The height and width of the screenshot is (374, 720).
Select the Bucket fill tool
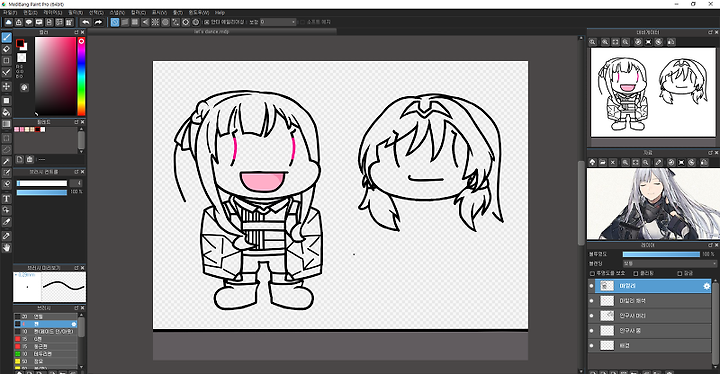tap(6, 112)
